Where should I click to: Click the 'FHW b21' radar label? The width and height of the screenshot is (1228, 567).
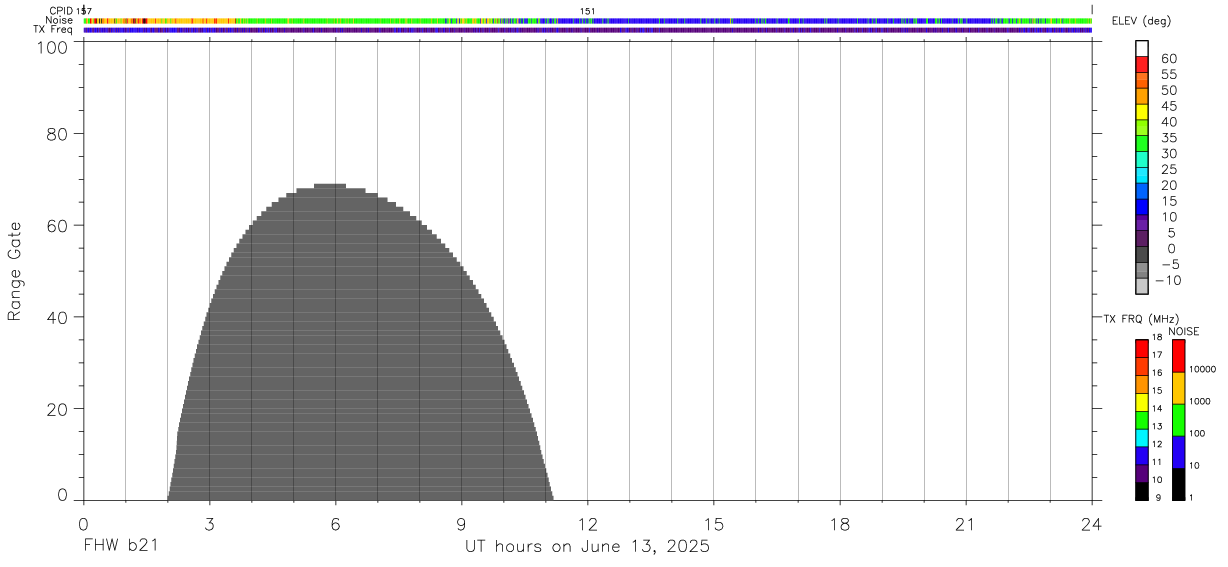pyautogui.click(x=120, y=547)
